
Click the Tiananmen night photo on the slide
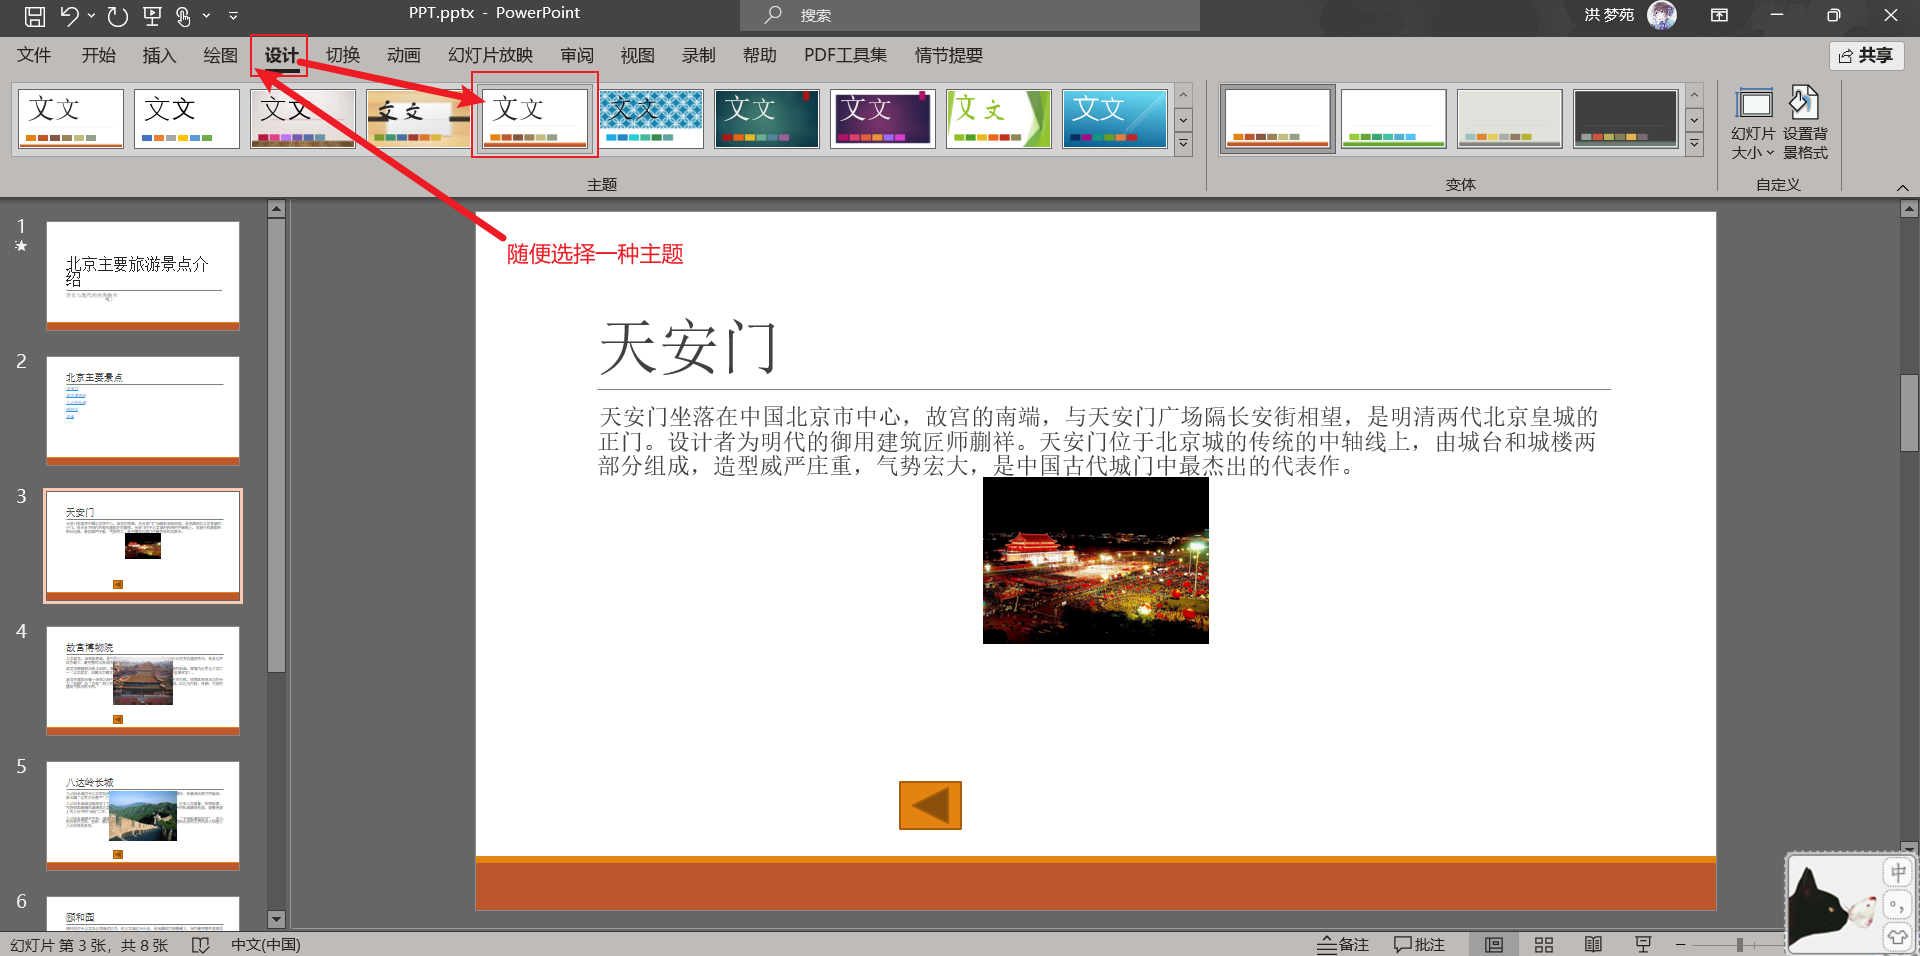pos(1096,560)
